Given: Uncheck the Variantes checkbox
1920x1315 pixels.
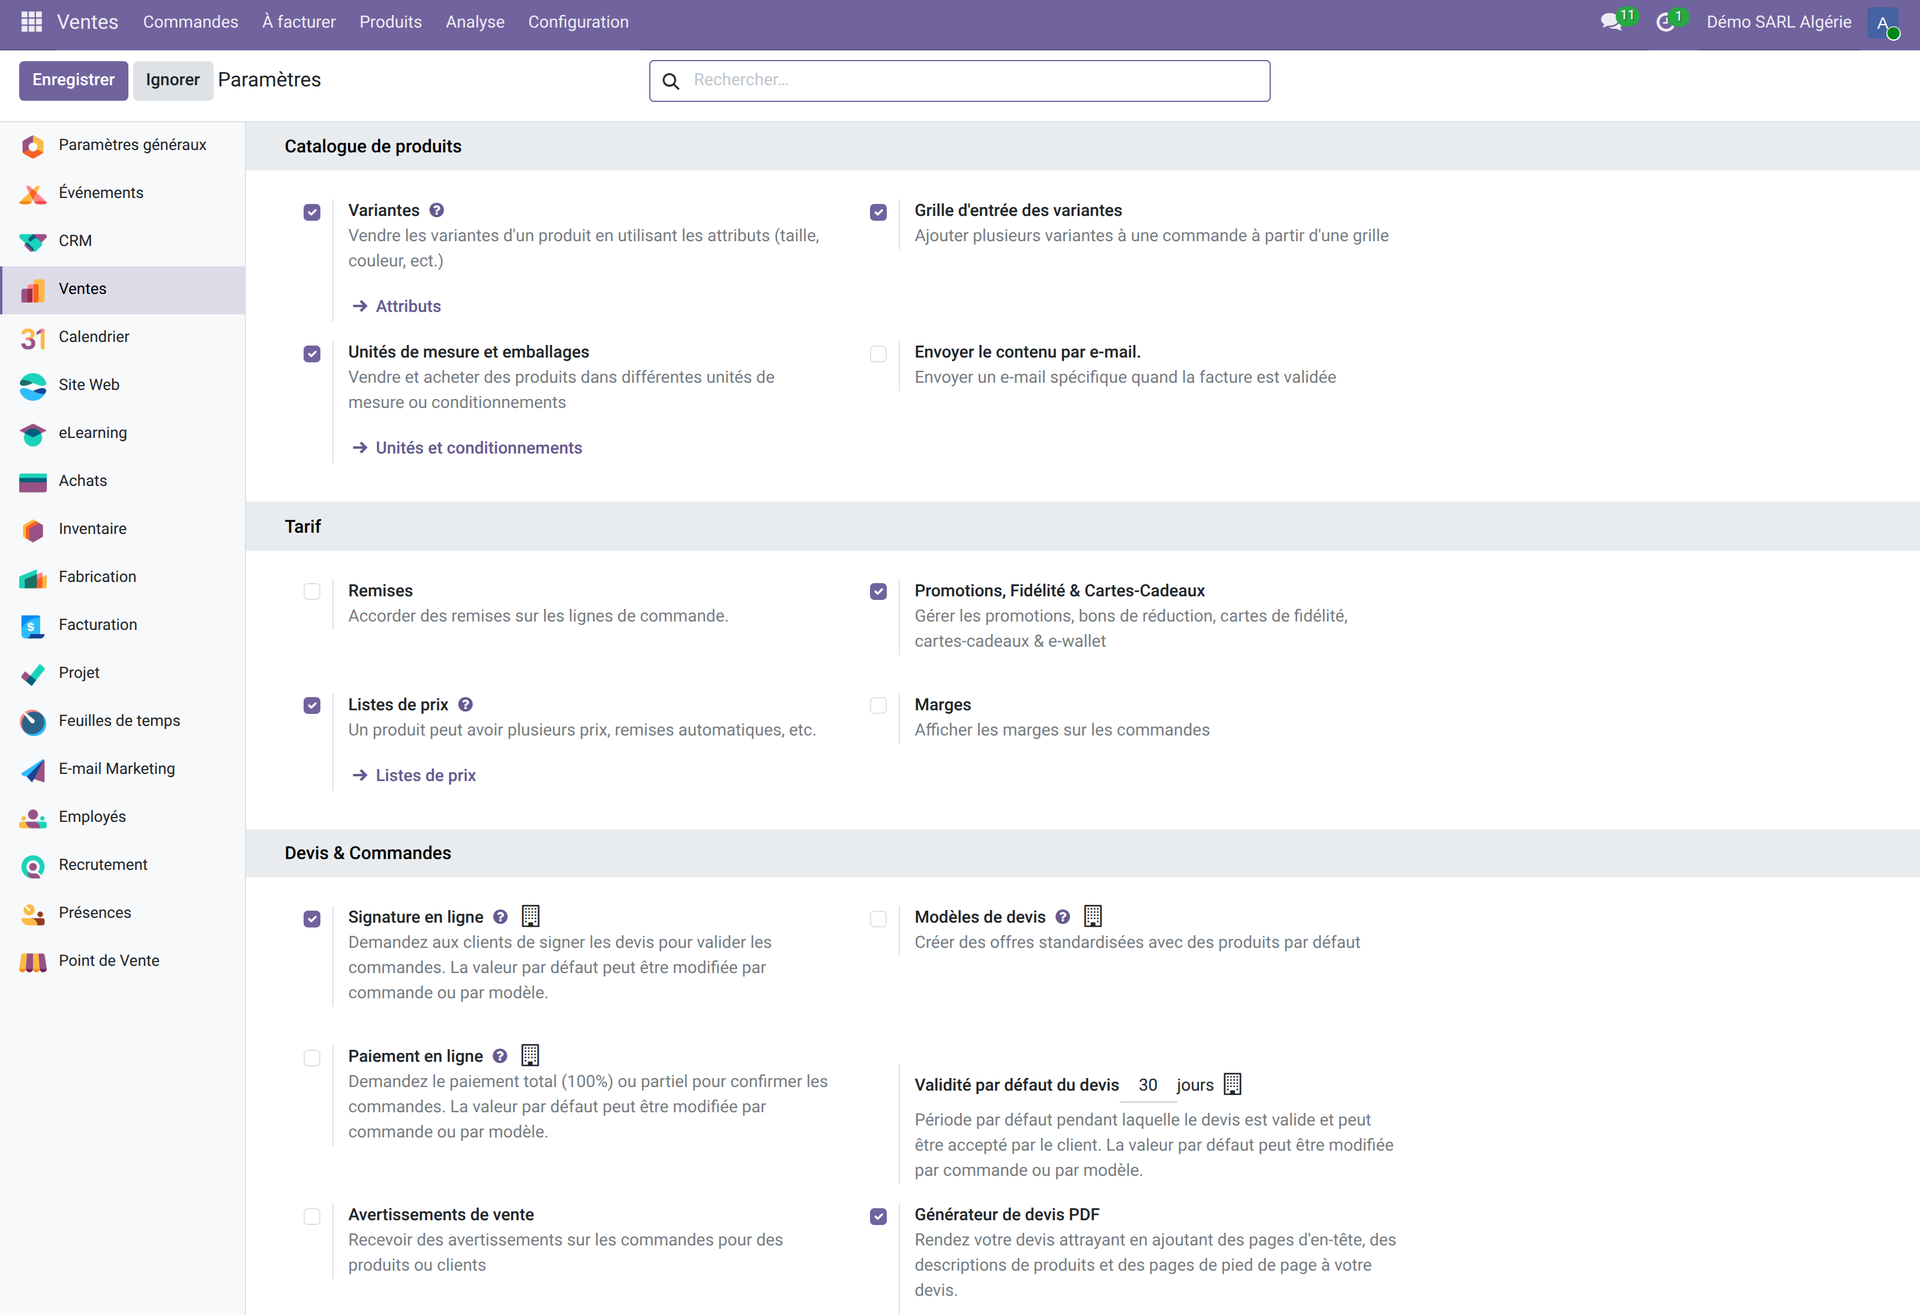Looking at the screenshot, I should click(312, 212).
